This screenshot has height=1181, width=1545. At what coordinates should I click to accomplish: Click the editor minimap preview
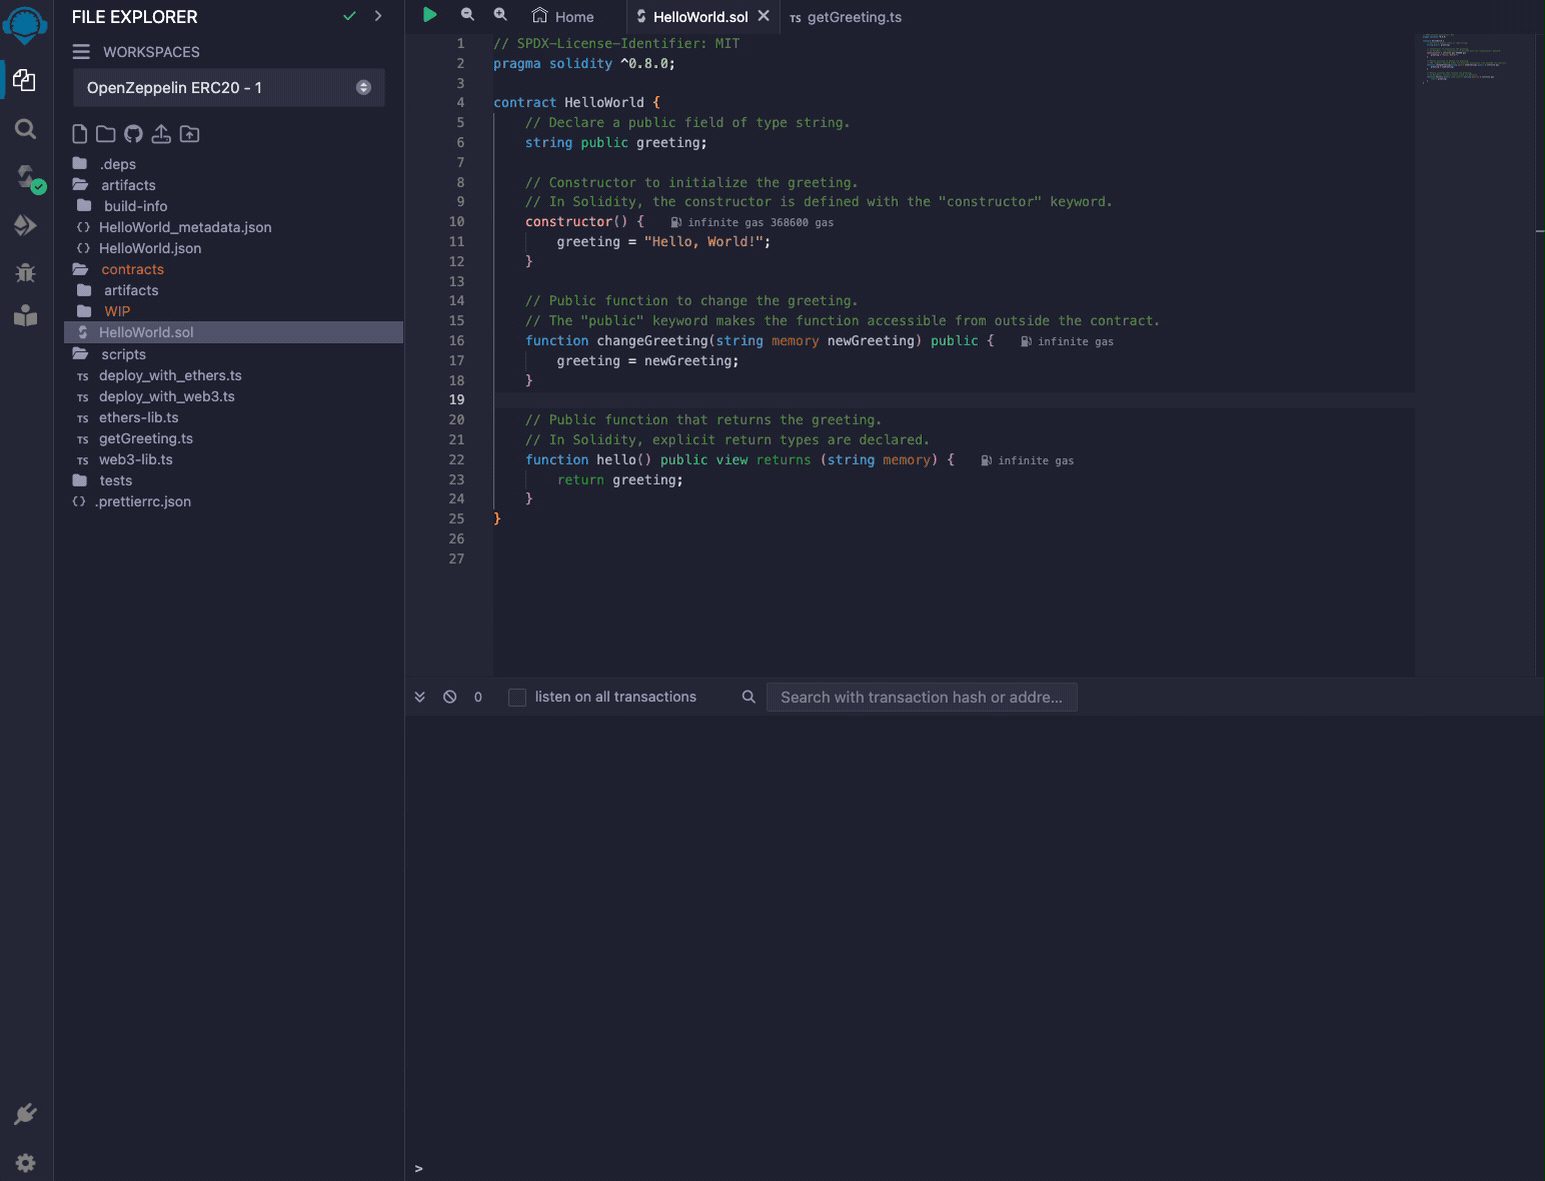1470,60
